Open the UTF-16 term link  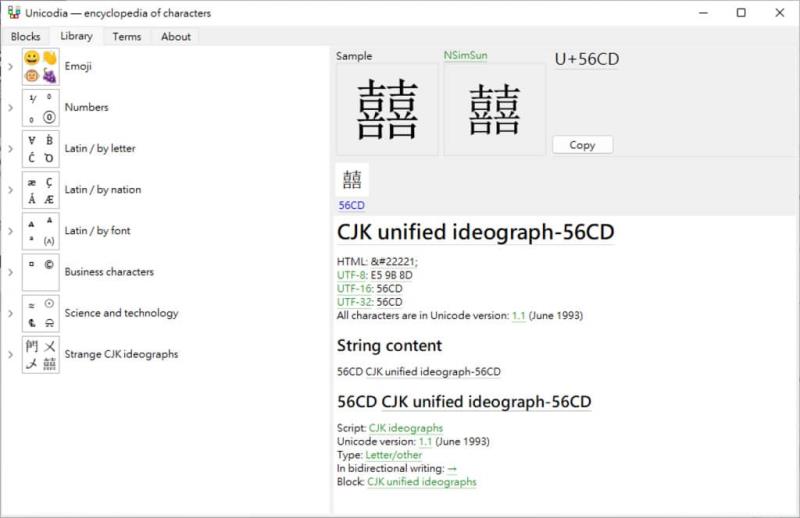click(354, 288)
